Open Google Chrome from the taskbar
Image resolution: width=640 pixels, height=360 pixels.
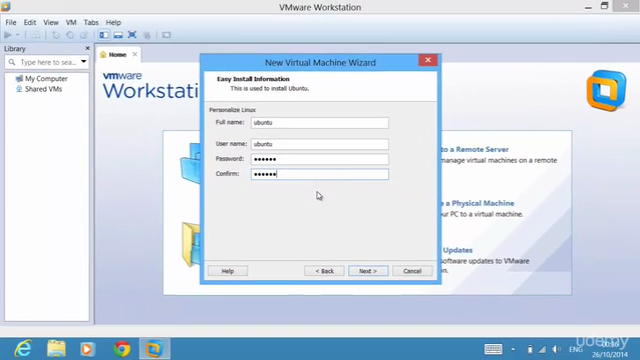point(122,349)
